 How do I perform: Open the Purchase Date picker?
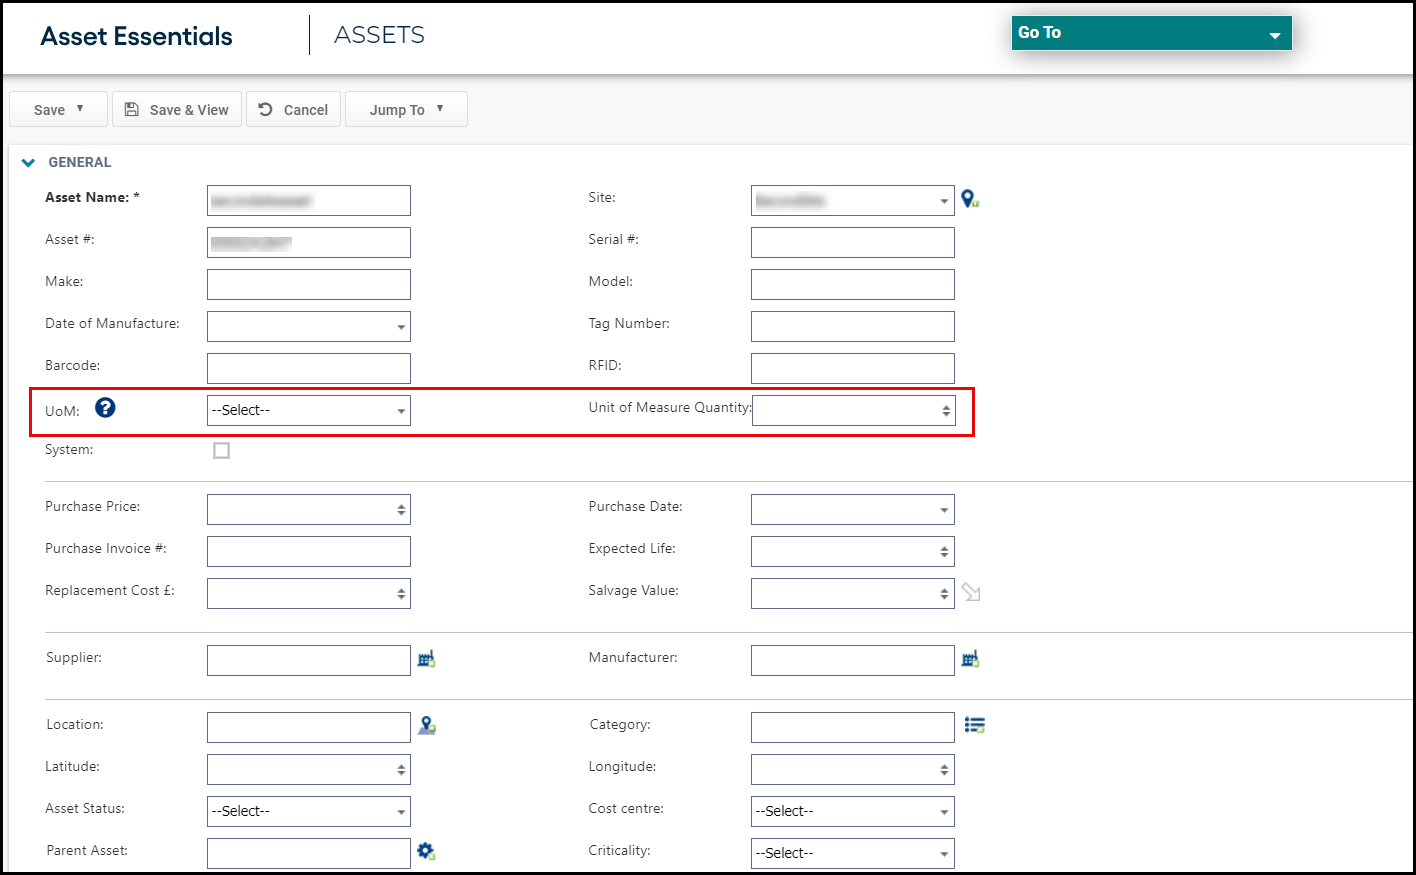coord(853,509)
